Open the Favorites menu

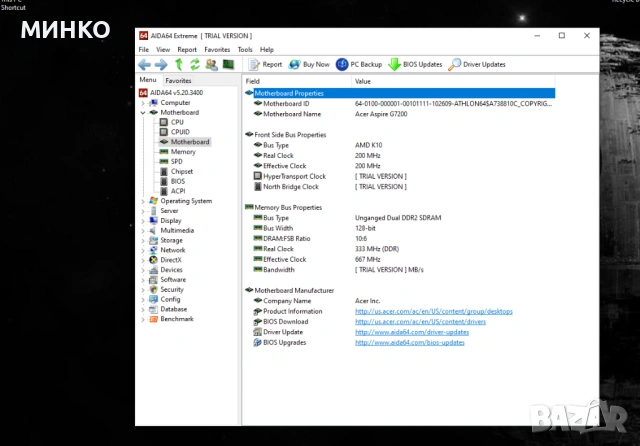click(x=217, y=49)
